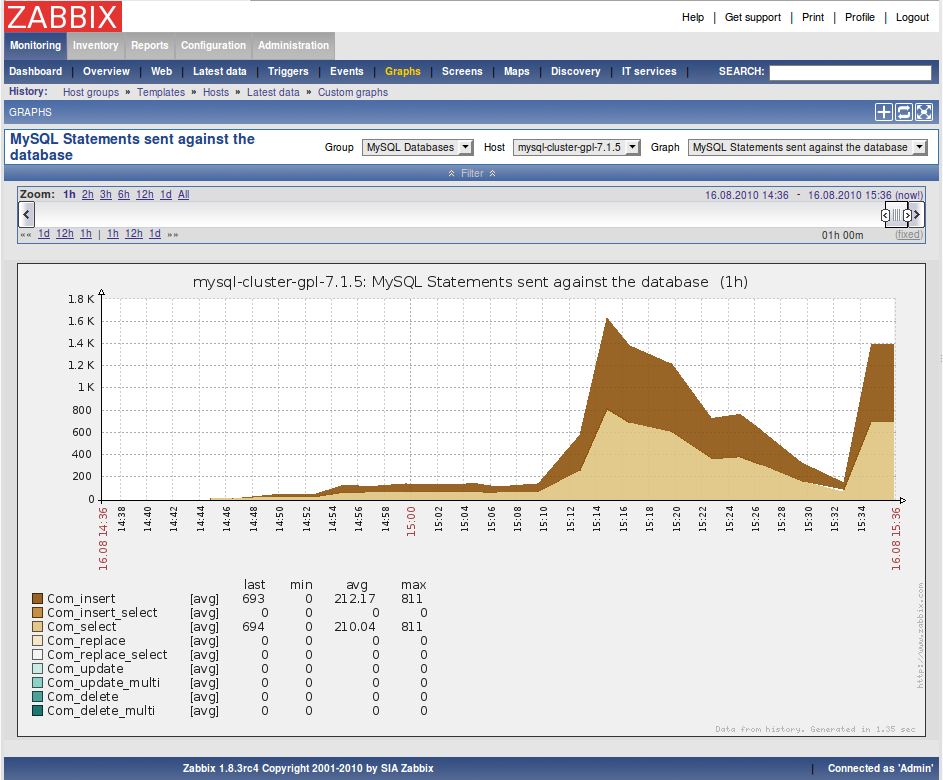Switch to fullscreen mode using the fullscreen icon
Image resolution: width=943 pixels, height=780 pixels.
[x=925, y=112]
